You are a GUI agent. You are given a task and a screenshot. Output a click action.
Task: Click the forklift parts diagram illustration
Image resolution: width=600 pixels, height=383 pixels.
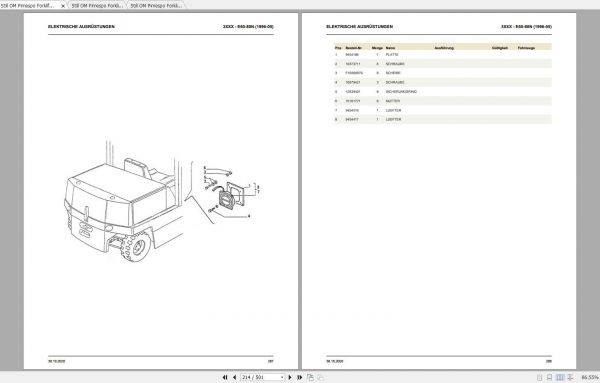[162, 201]
